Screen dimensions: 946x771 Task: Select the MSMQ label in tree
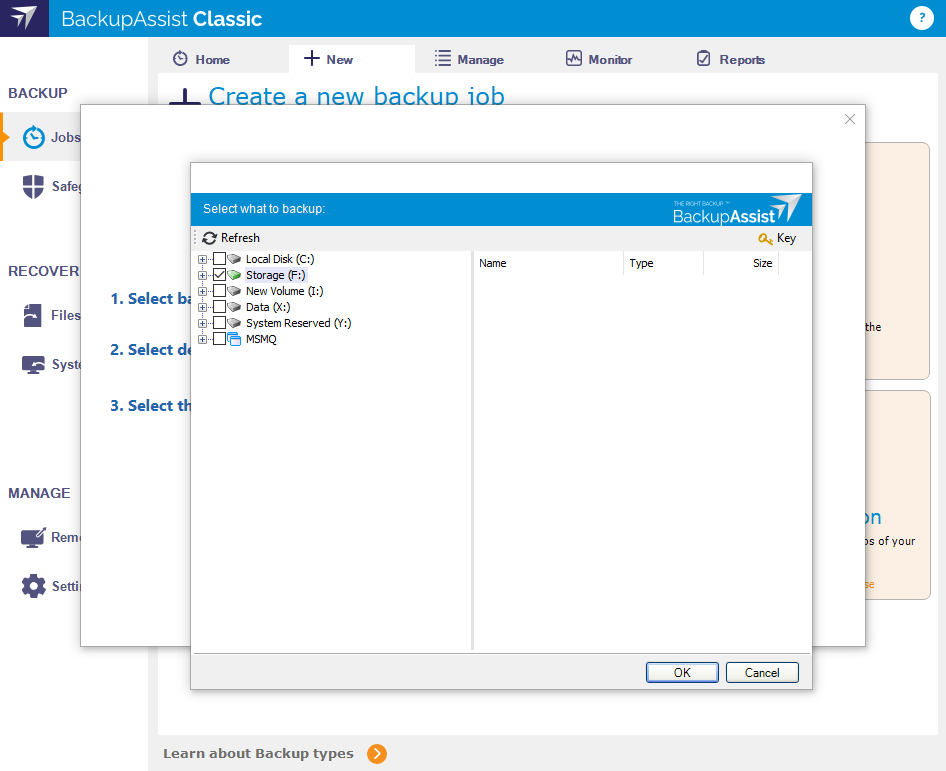click(x=261, y=339)
